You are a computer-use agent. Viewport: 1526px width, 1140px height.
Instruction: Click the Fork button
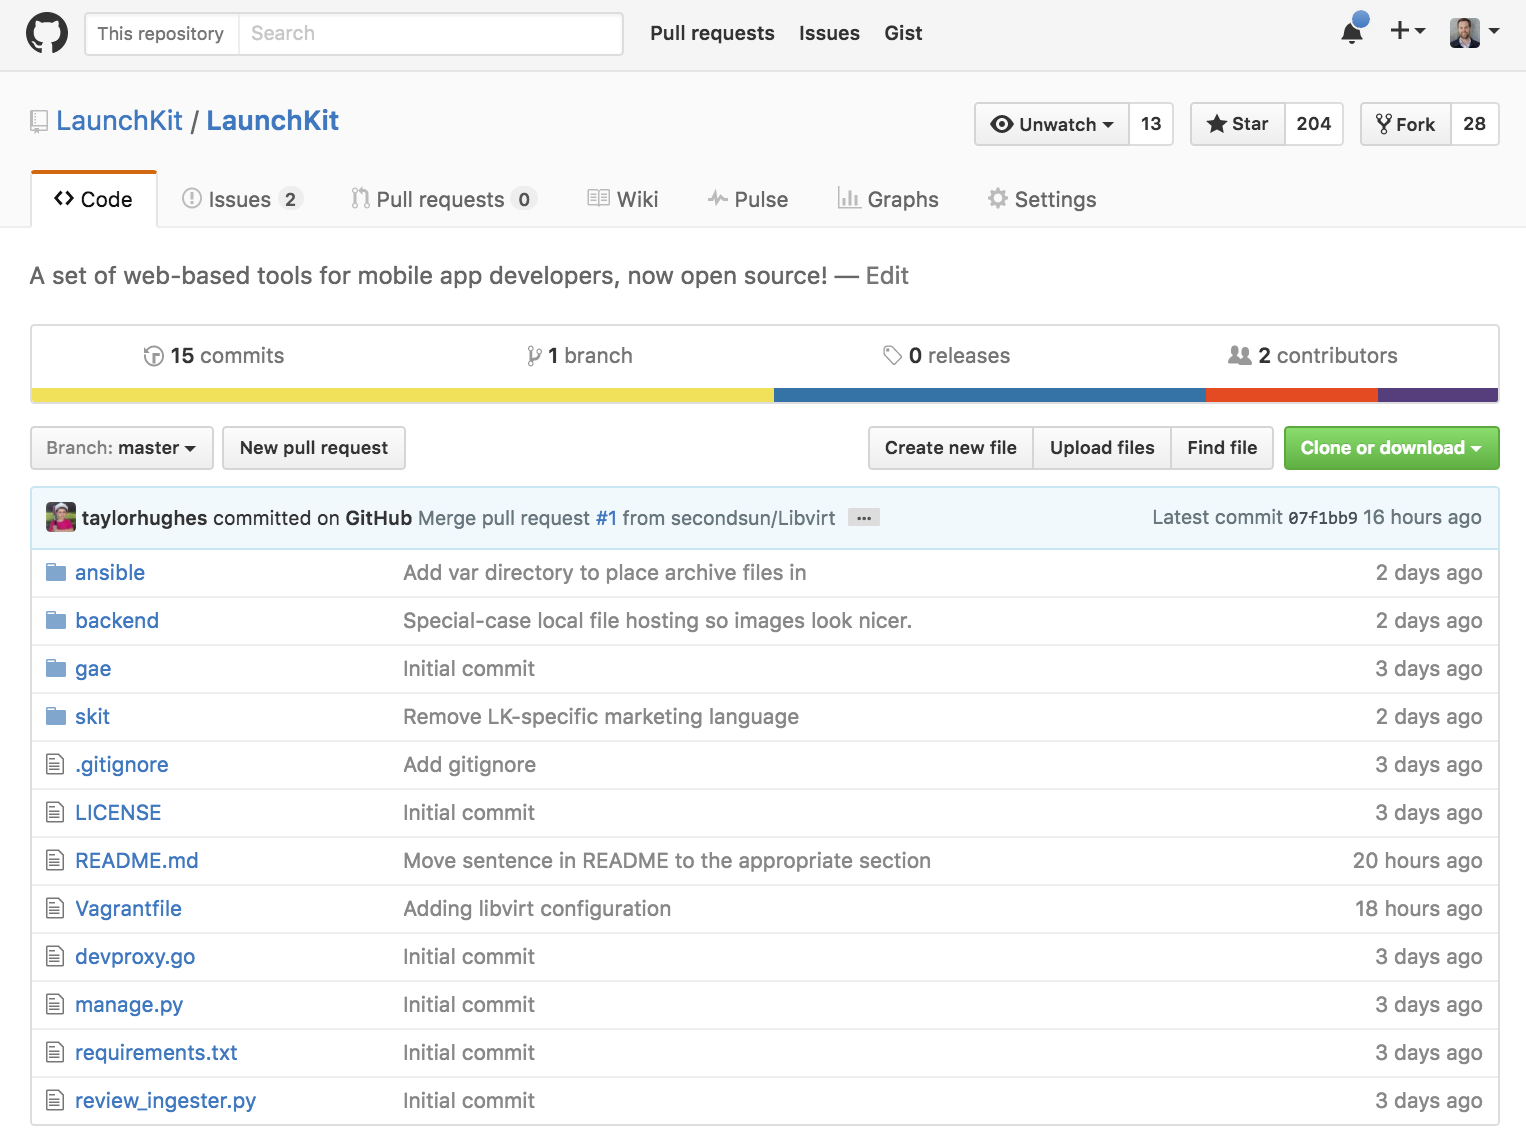[x=1406, y=124]
